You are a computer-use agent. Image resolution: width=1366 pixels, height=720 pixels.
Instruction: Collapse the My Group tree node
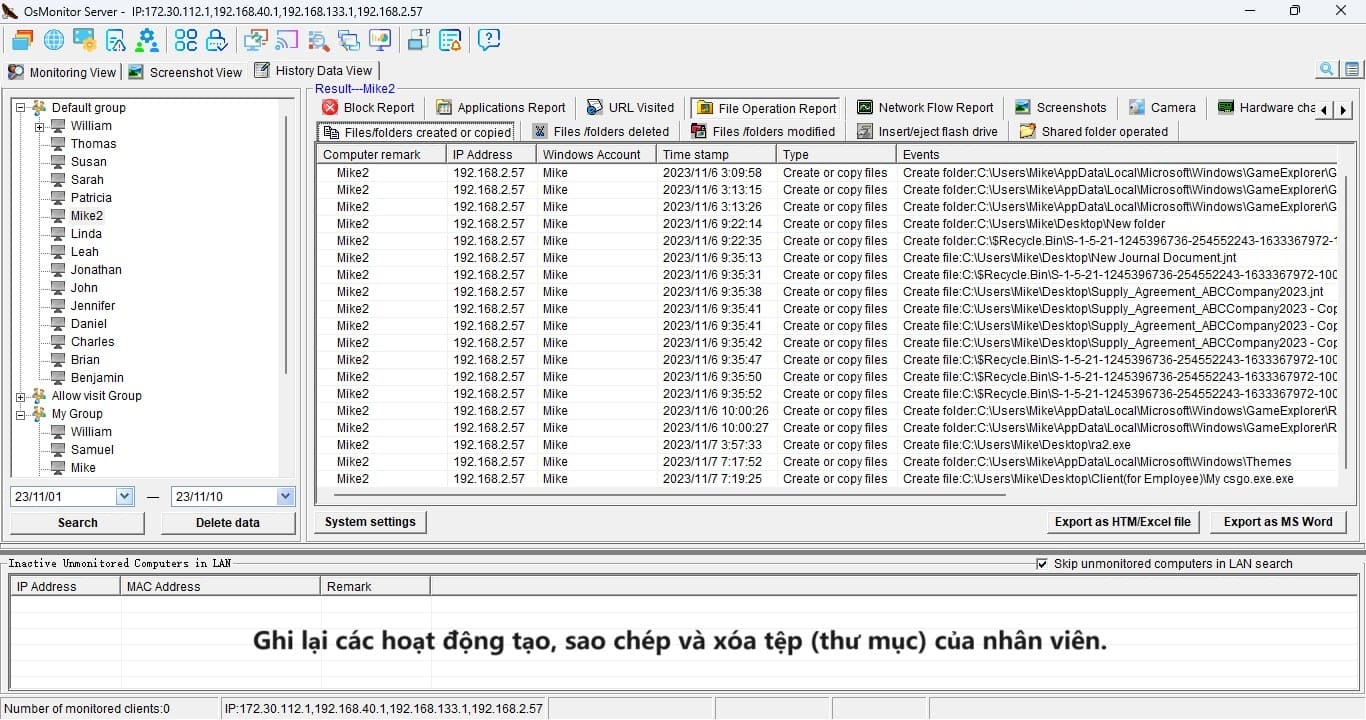coord(20,414)
